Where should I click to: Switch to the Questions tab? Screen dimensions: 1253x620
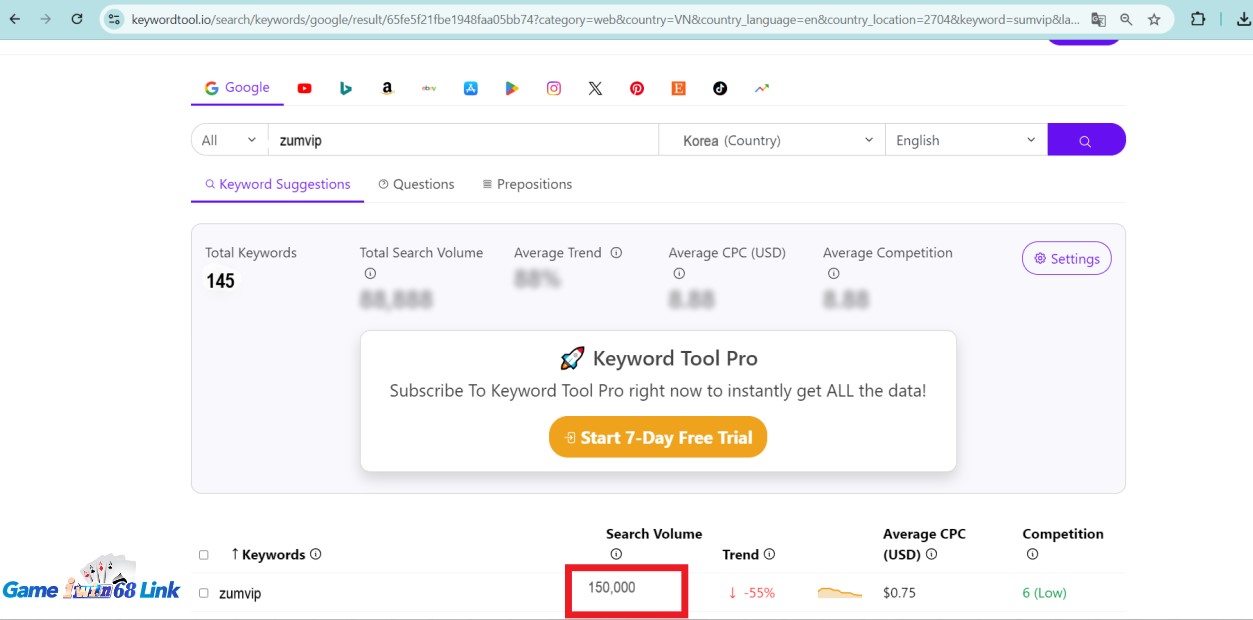[x=416, y=184]
